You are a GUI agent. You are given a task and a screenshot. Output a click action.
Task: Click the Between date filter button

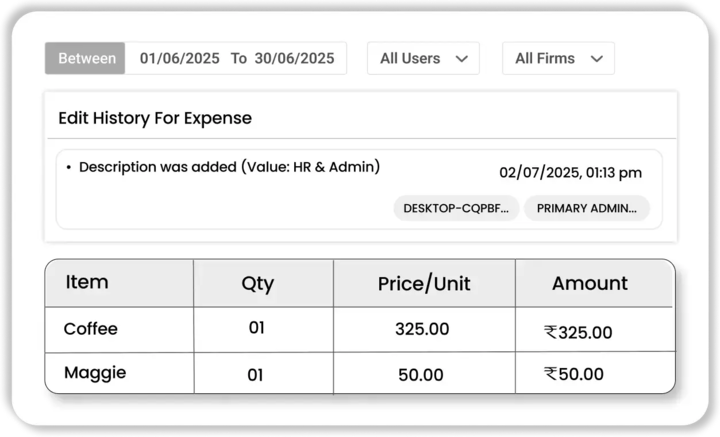click(85, 58)
